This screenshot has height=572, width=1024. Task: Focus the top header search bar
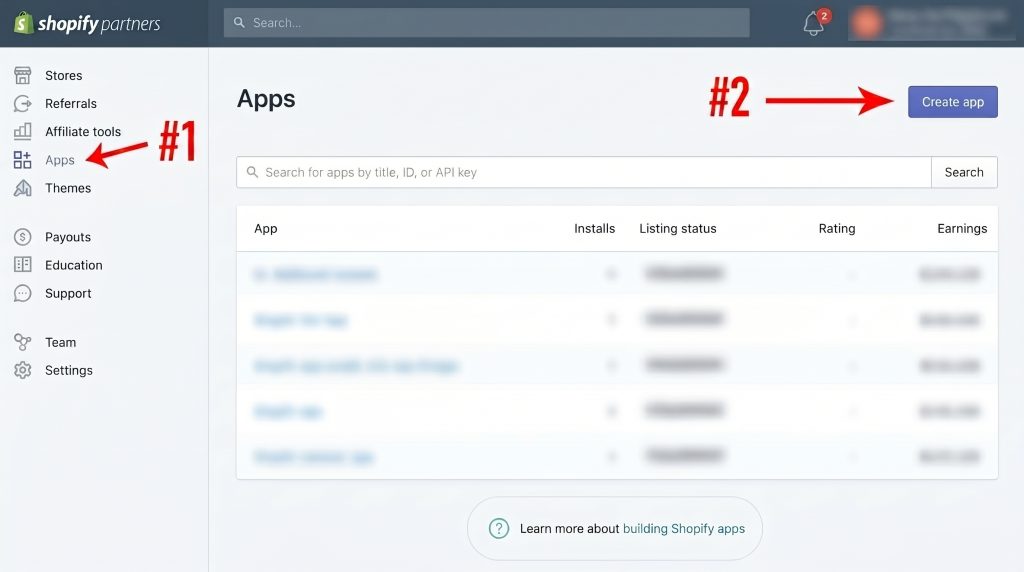point(487,23)
